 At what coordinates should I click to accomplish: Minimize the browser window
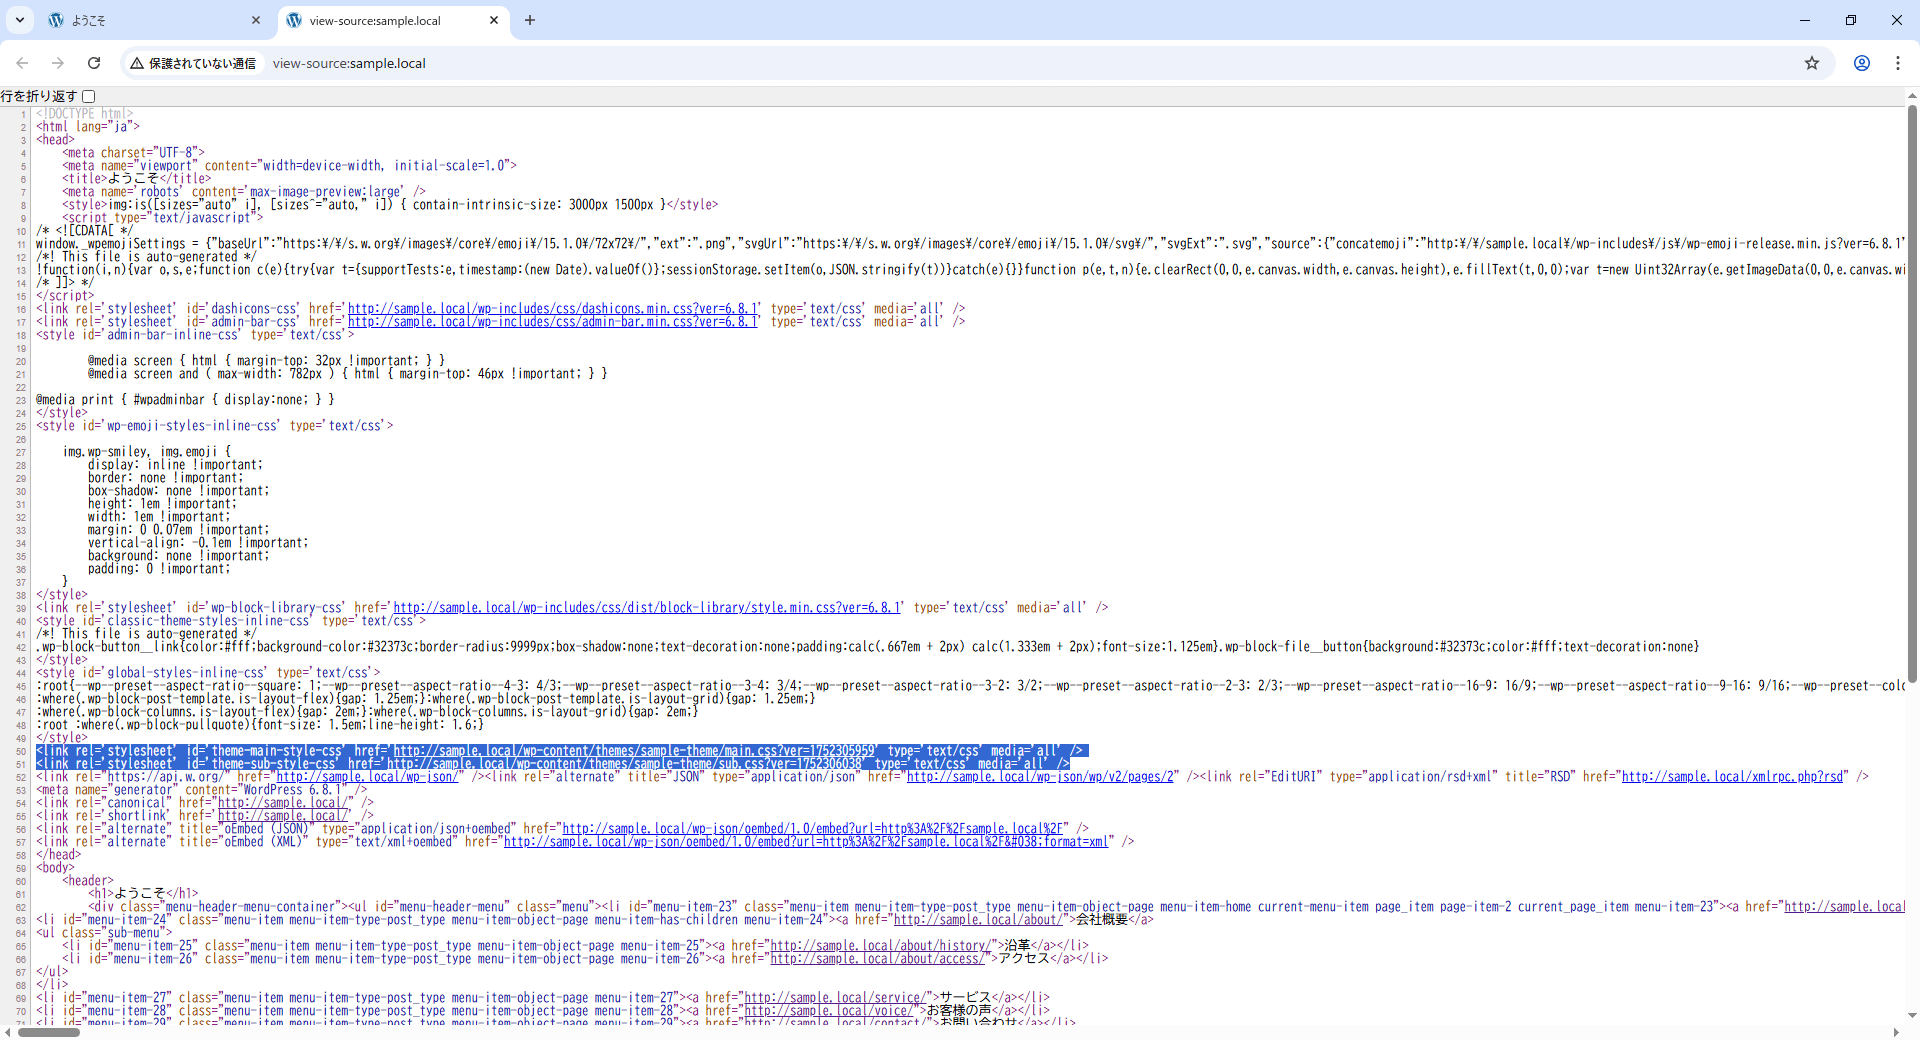pyautogui.click(x=1805, y=20)
